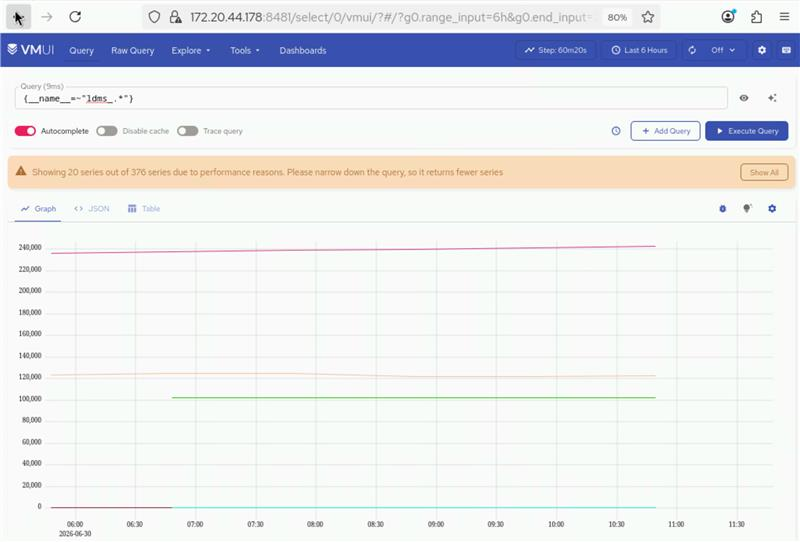This screenshot has height=542, width=800.
Task: Click the warning triangle icon
Action: (x=21, y=171)
